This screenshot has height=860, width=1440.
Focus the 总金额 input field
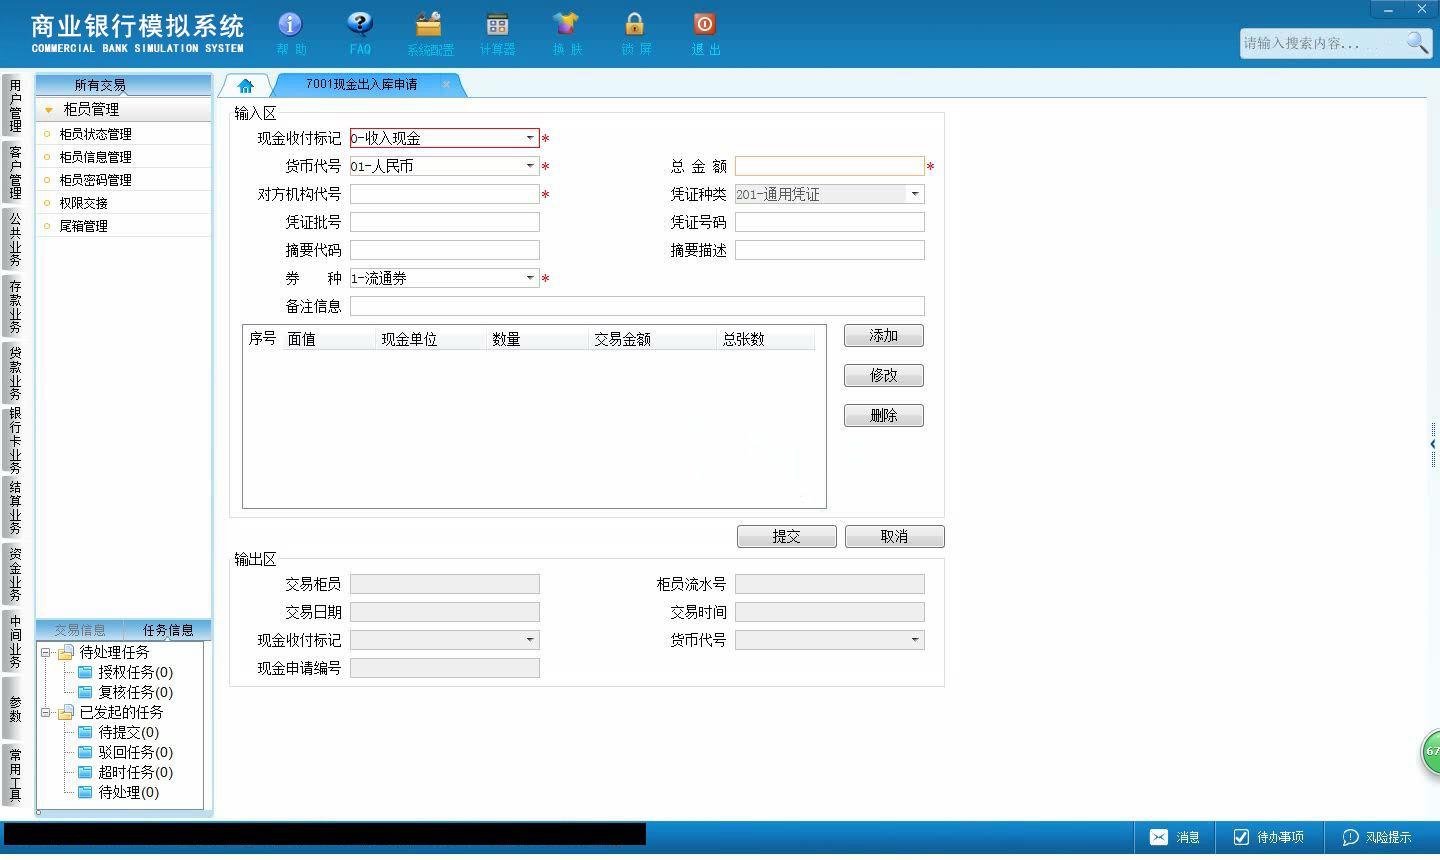pos(830,166)
